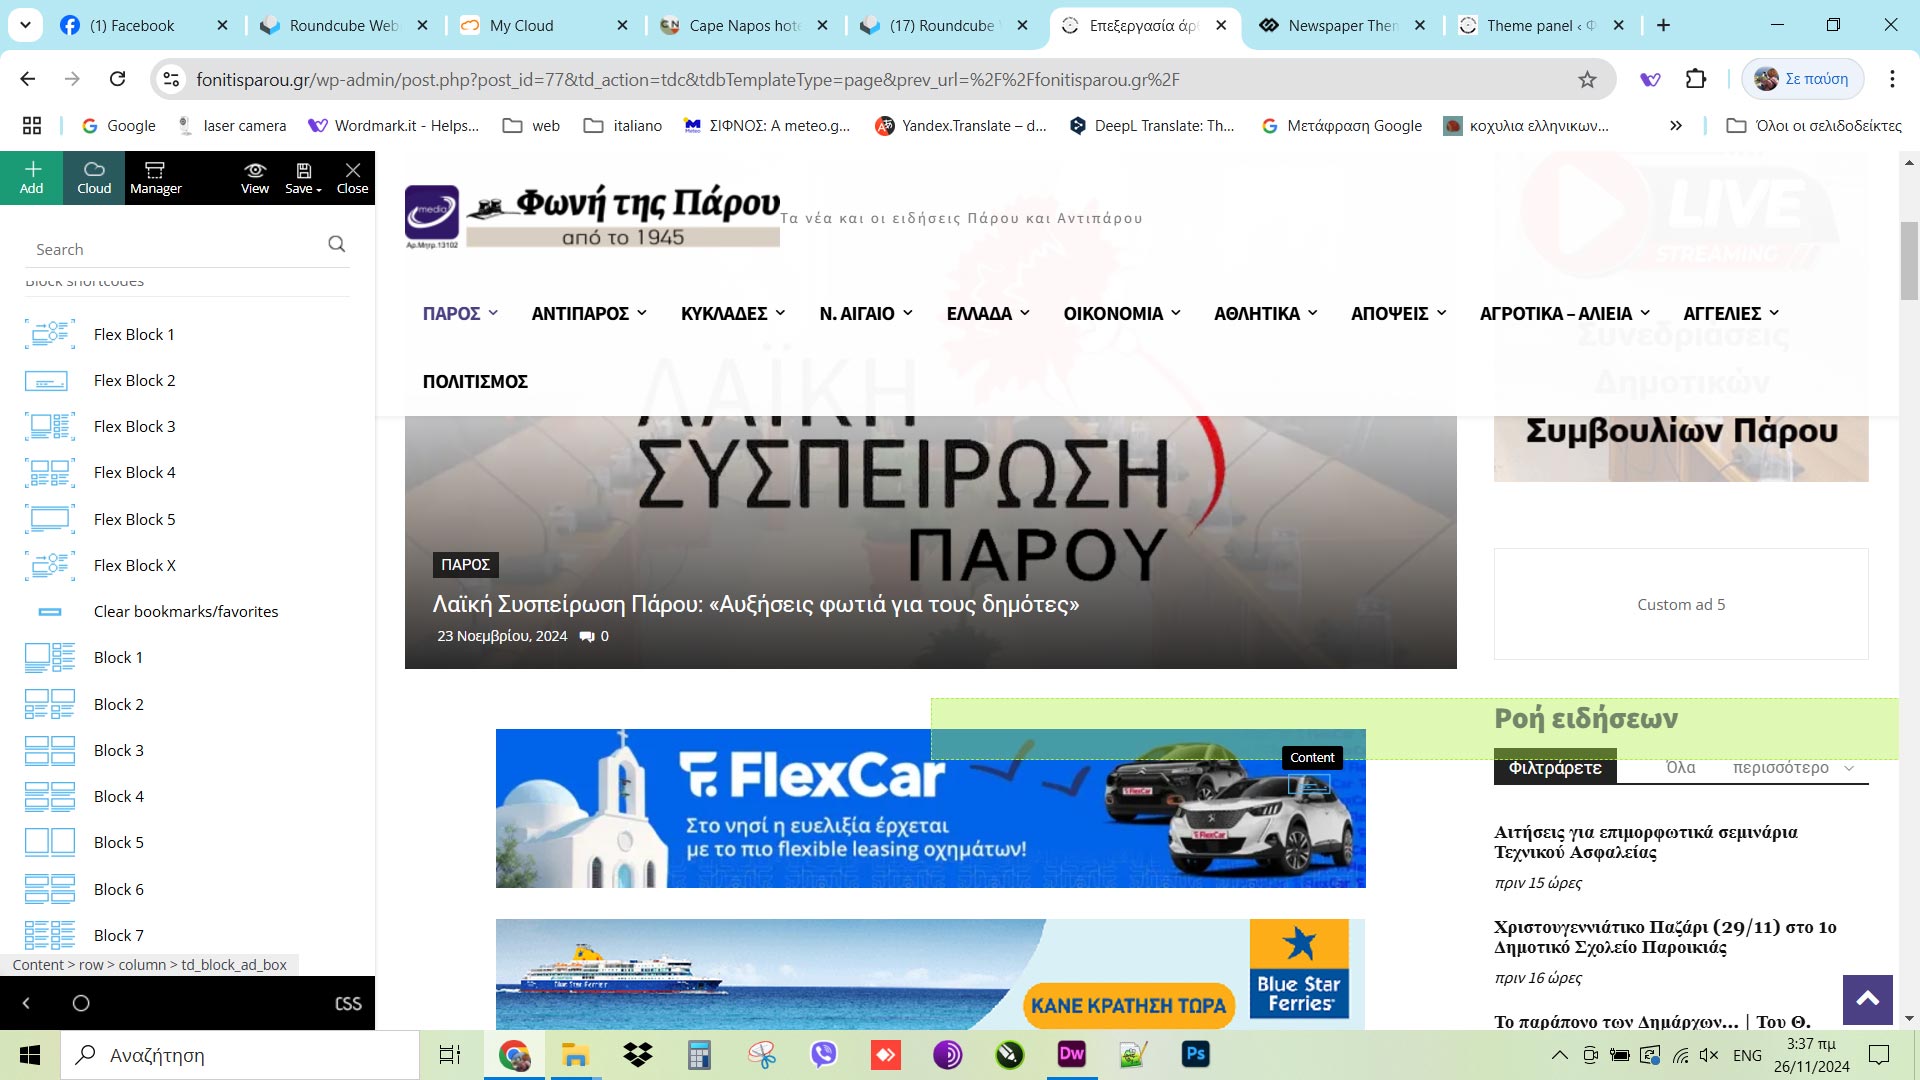Click the scroll-to-top arrow button

[x=1867, y=999]
